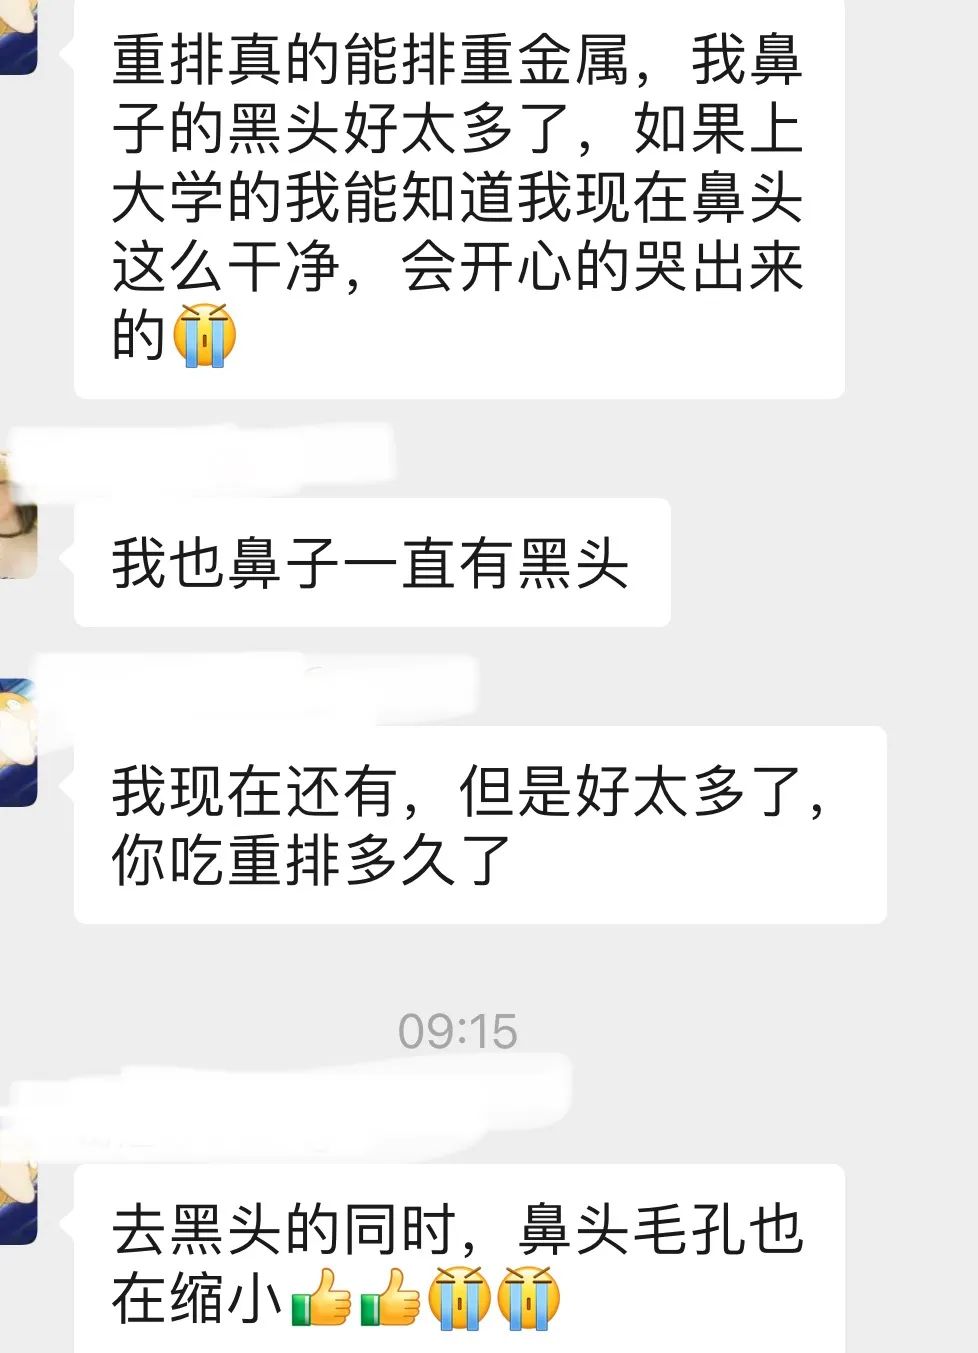Tap the crying emoji after 哭出来的
The image size is (978, 1353).
tap(205, 336)
